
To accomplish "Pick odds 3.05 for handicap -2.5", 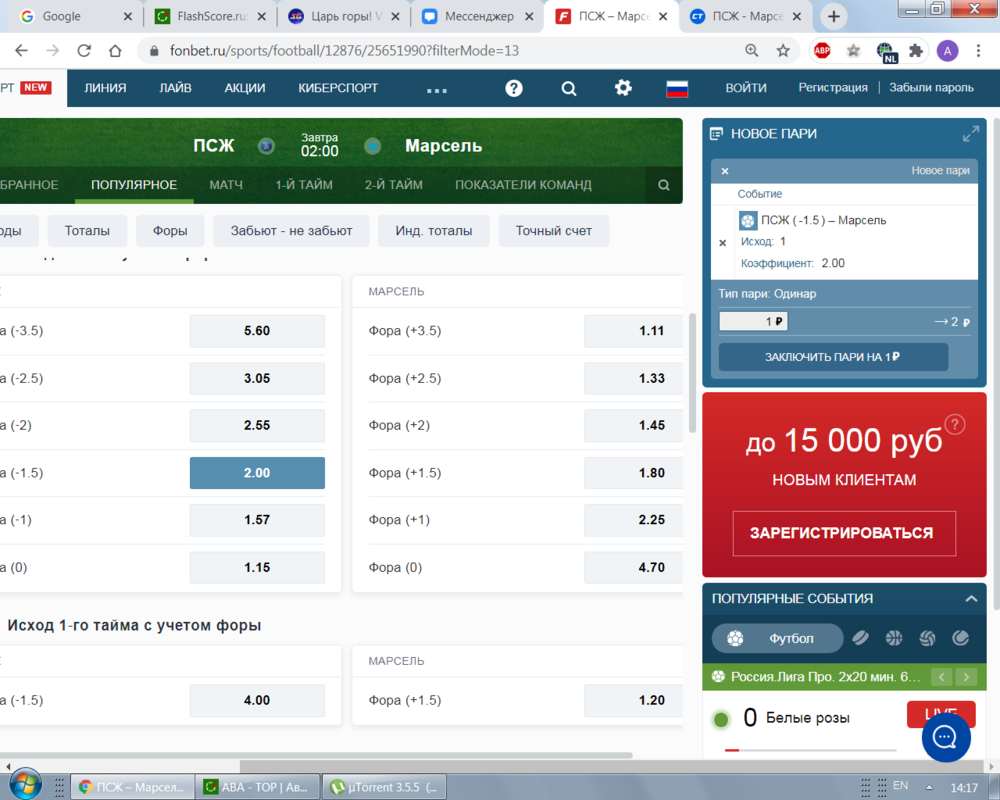I will point(257,378).
